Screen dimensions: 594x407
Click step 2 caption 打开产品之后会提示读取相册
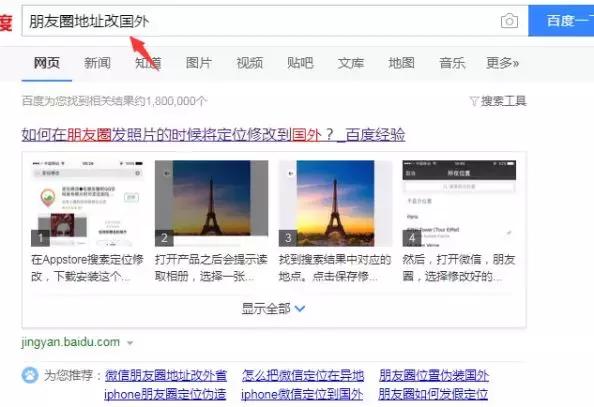coord(211,268)
